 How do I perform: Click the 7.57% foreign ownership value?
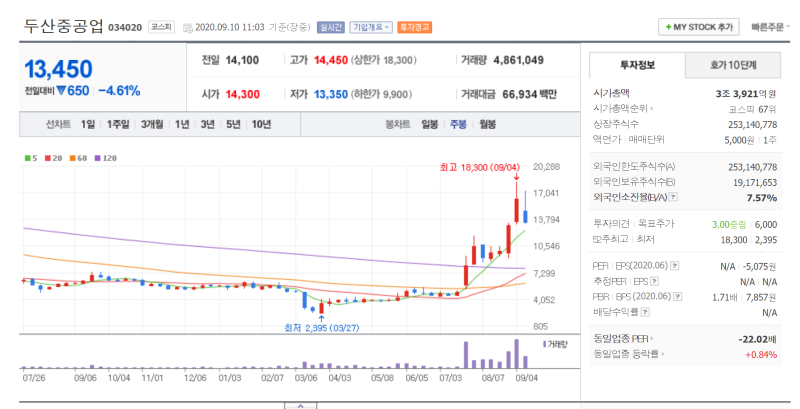click(x=762, y=198)
